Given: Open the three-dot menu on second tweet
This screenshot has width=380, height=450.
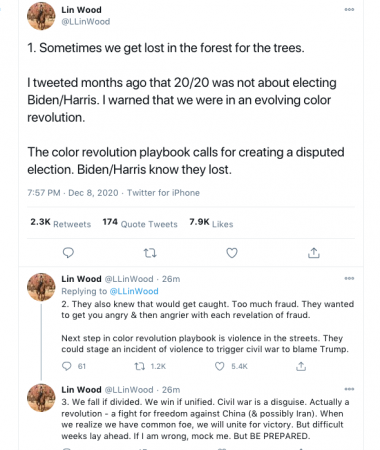Looking at the screenshot, I should (349, 278).
